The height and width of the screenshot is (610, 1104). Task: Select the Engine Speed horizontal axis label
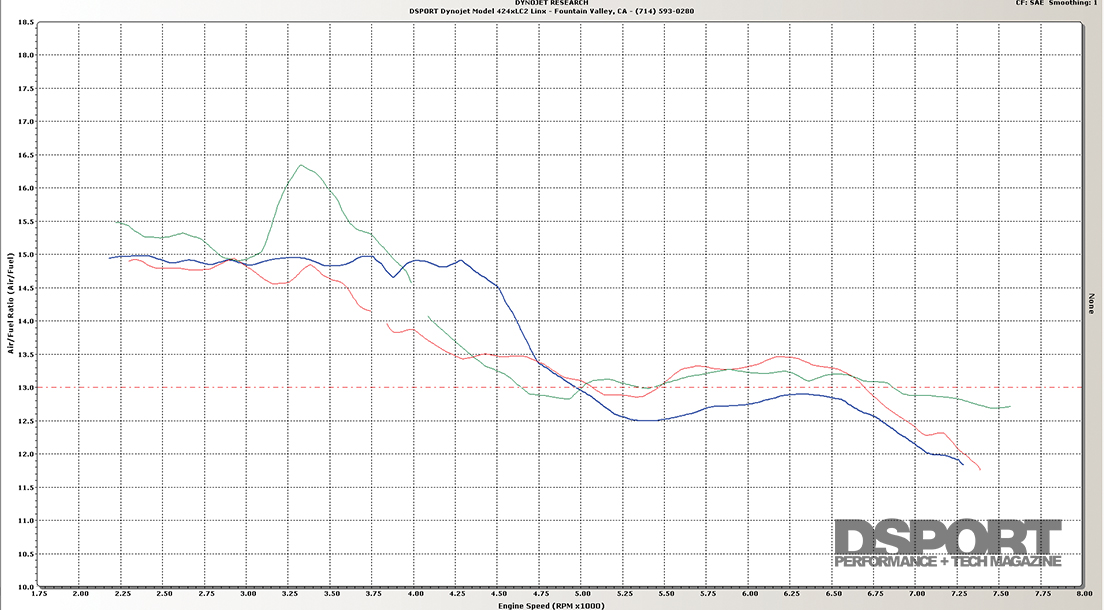tap(551, 605)
